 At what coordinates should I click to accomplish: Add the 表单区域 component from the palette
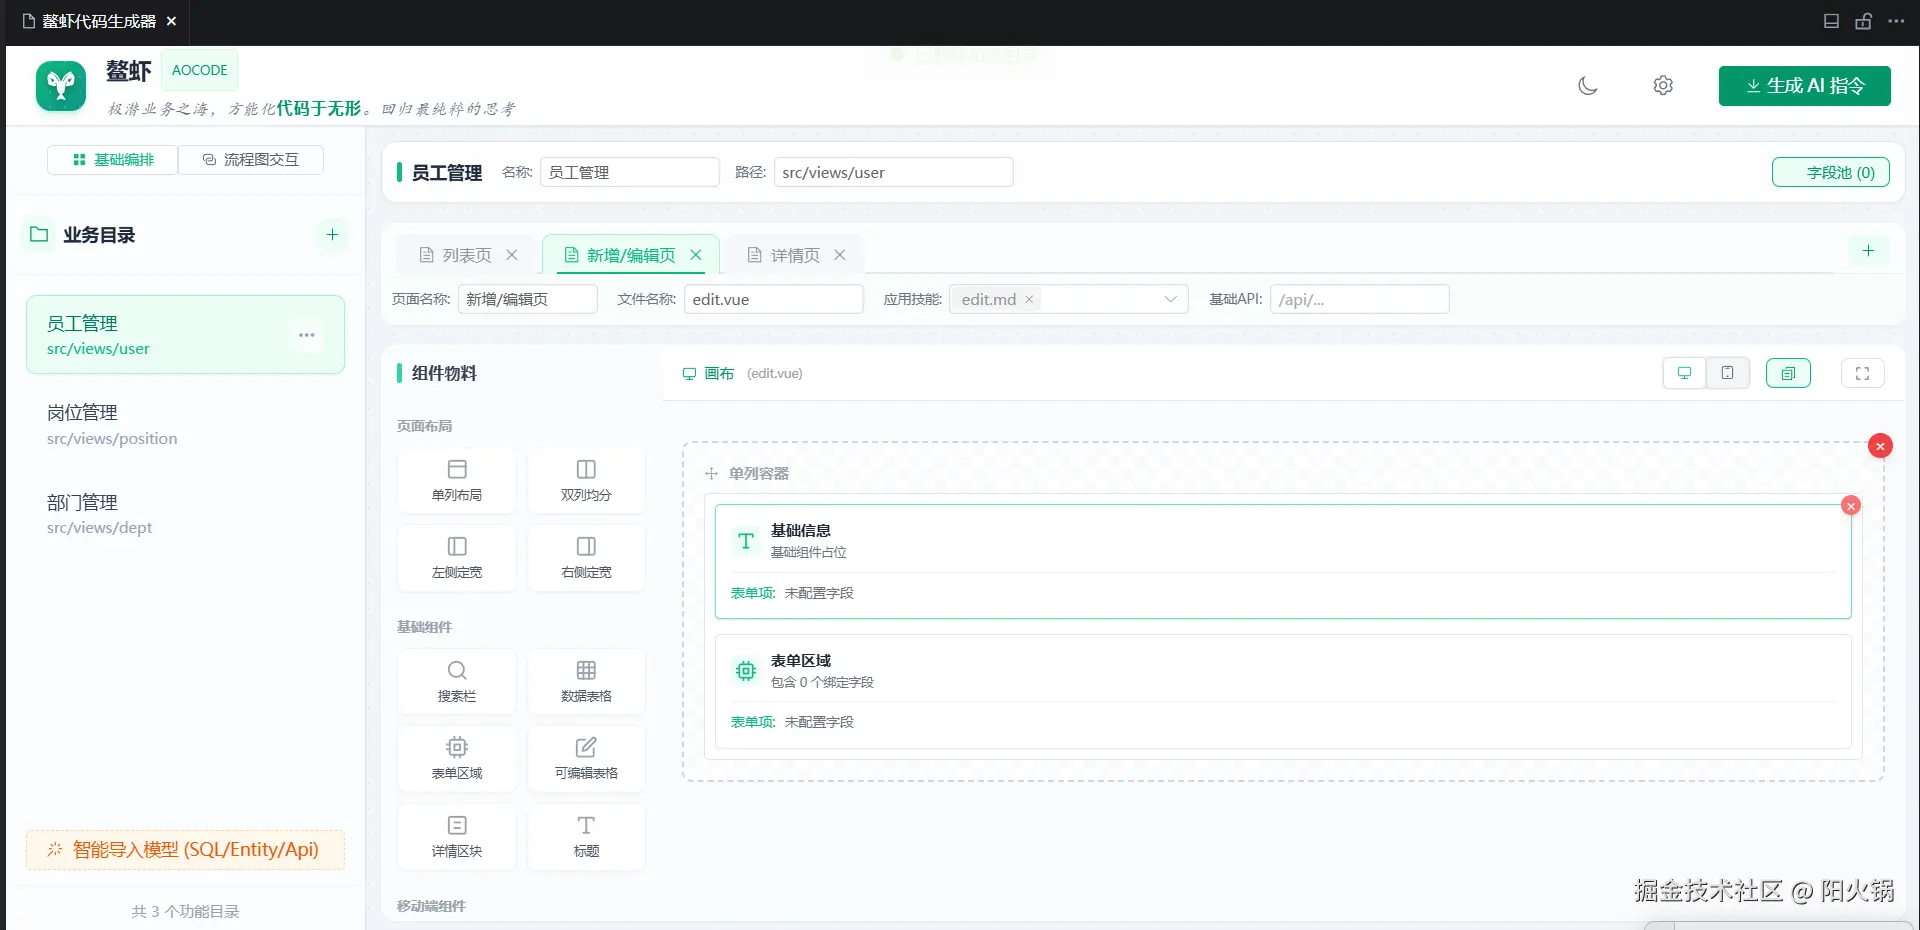[x=457, y=759]
